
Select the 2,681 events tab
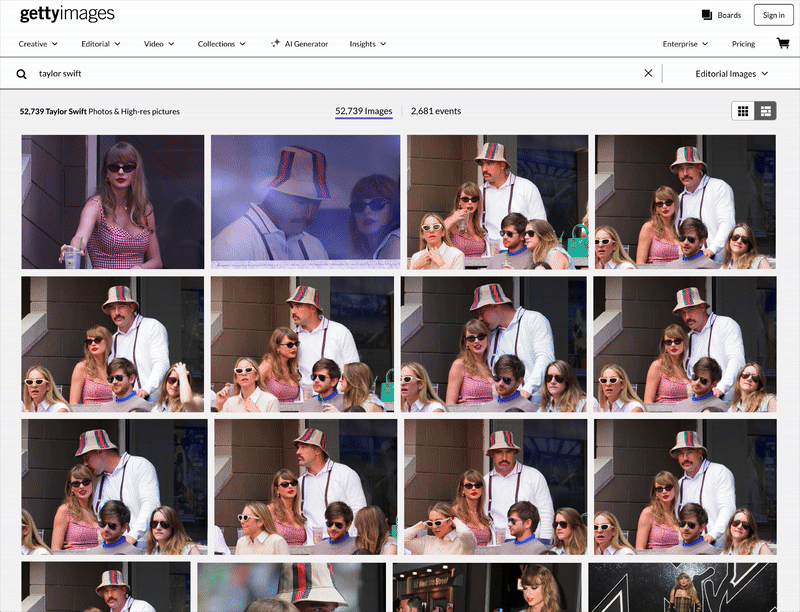click(x=436, y=111)
